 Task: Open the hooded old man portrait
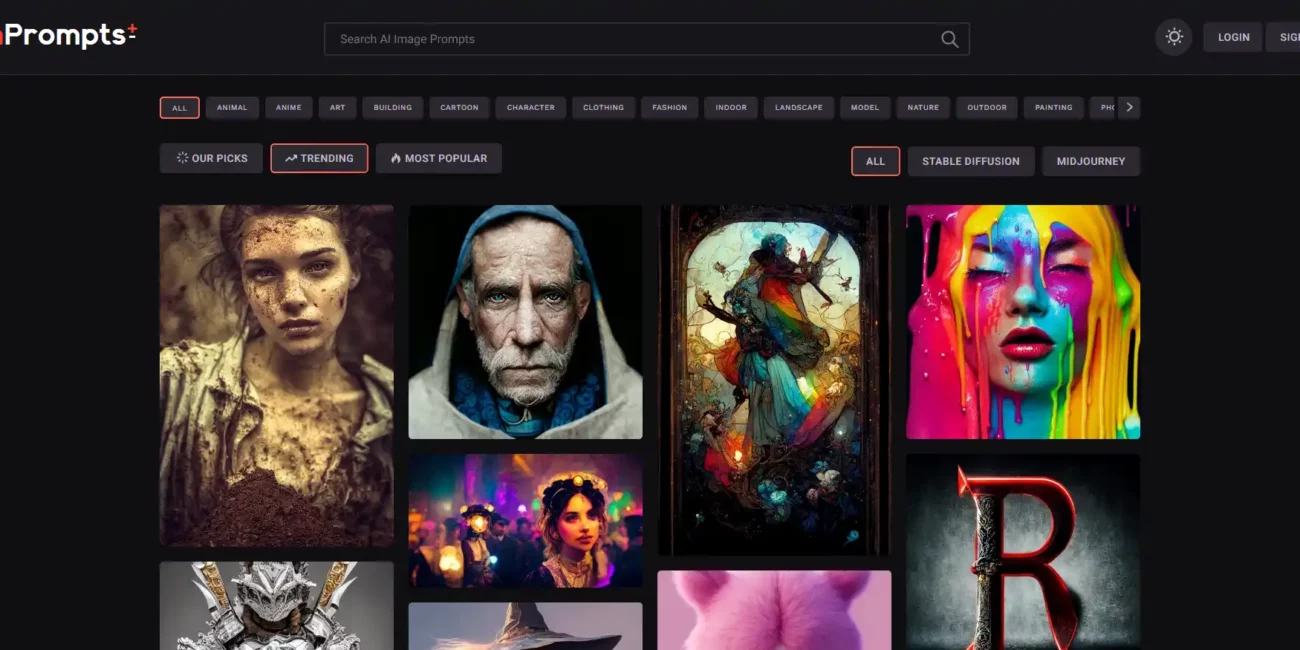pos(525,322)
